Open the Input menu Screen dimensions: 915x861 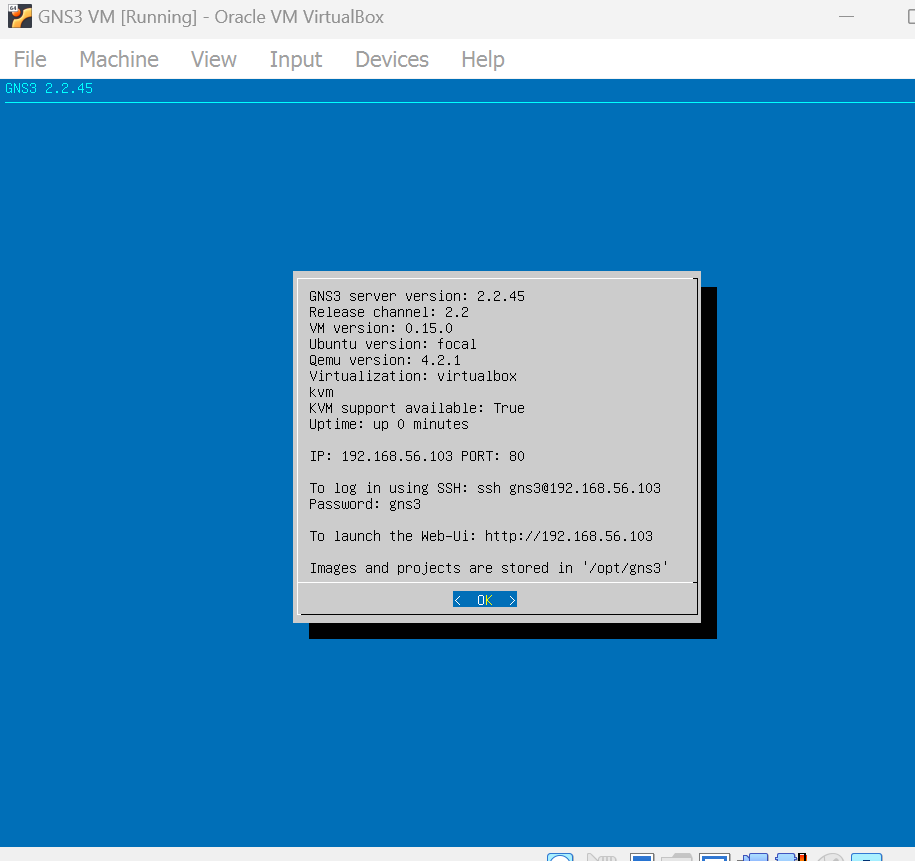295,60
